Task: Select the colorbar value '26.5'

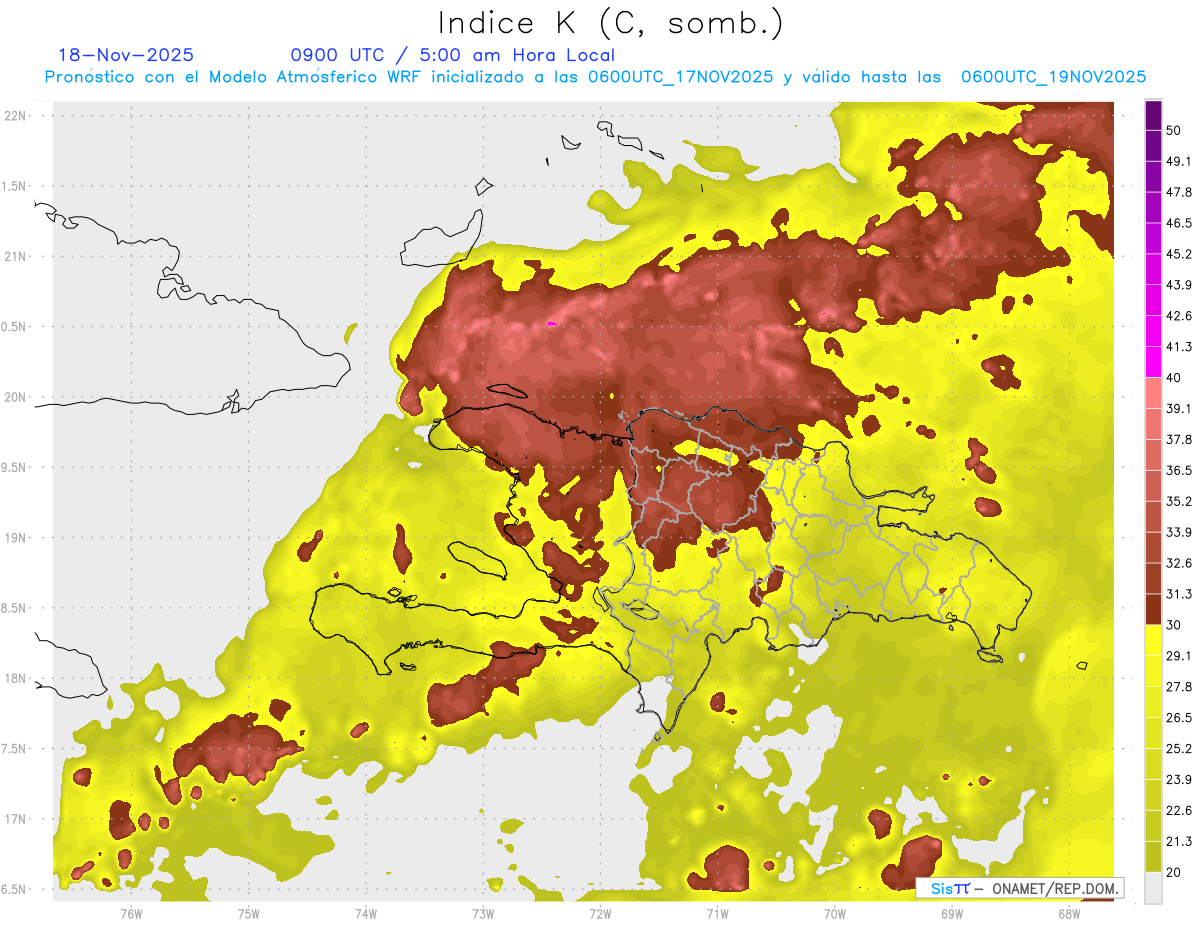Action: click(1179, 718)
